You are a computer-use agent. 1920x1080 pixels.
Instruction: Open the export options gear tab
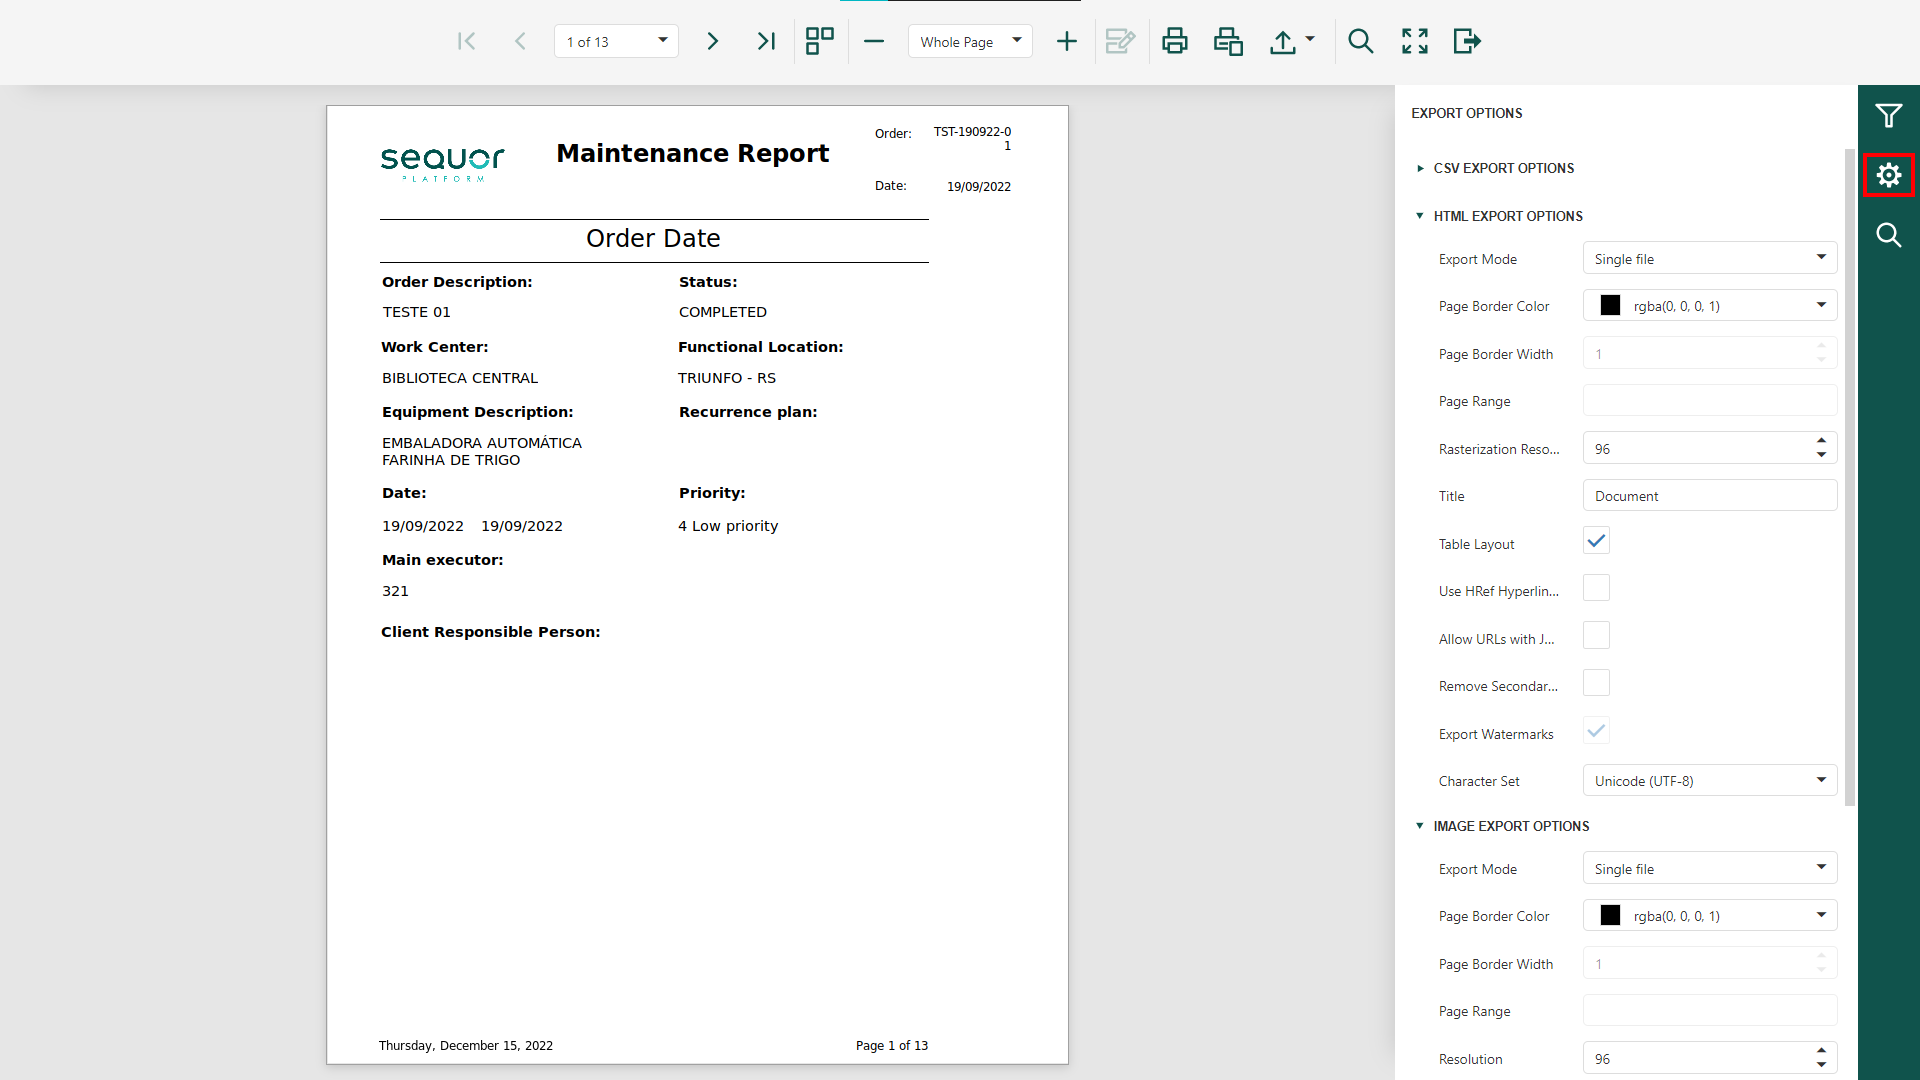(x=1888, y=176)
